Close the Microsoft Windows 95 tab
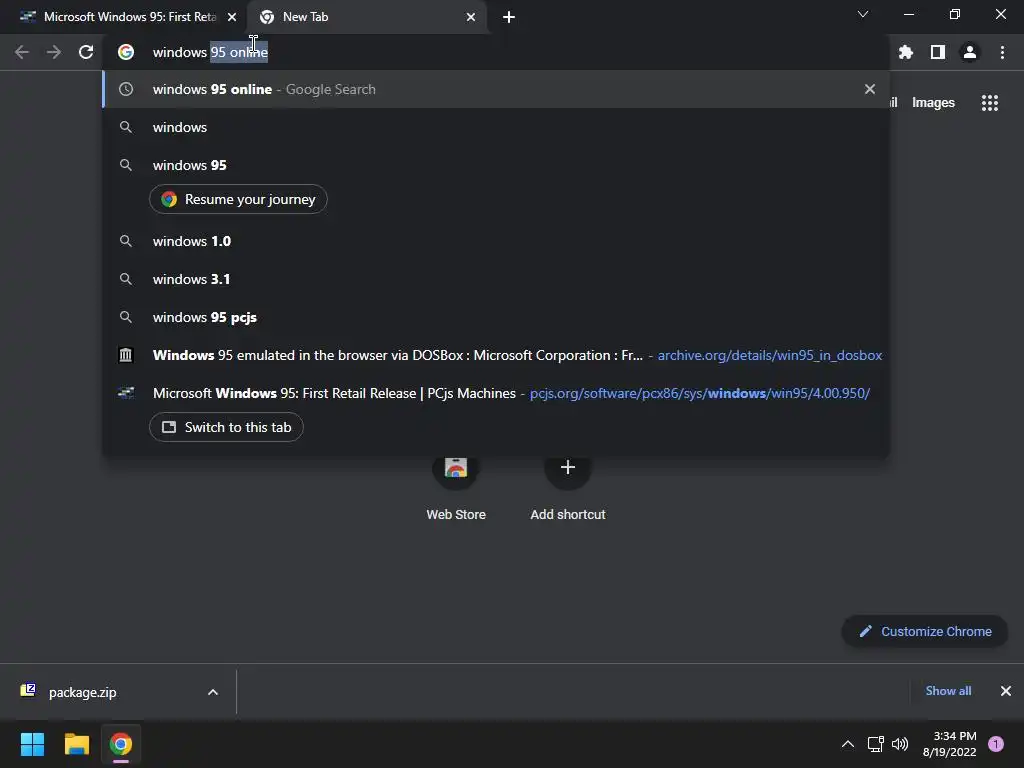Viewport: 1024px width, 768px height. [232, 17]
